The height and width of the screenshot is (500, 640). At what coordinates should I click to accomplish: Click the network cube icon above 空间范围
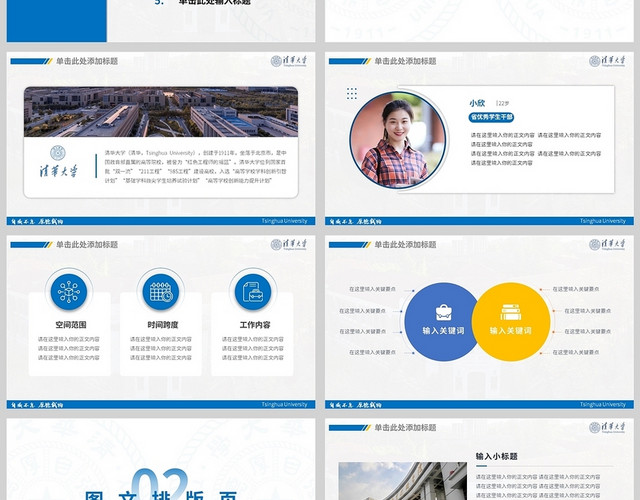pos(69,292)
